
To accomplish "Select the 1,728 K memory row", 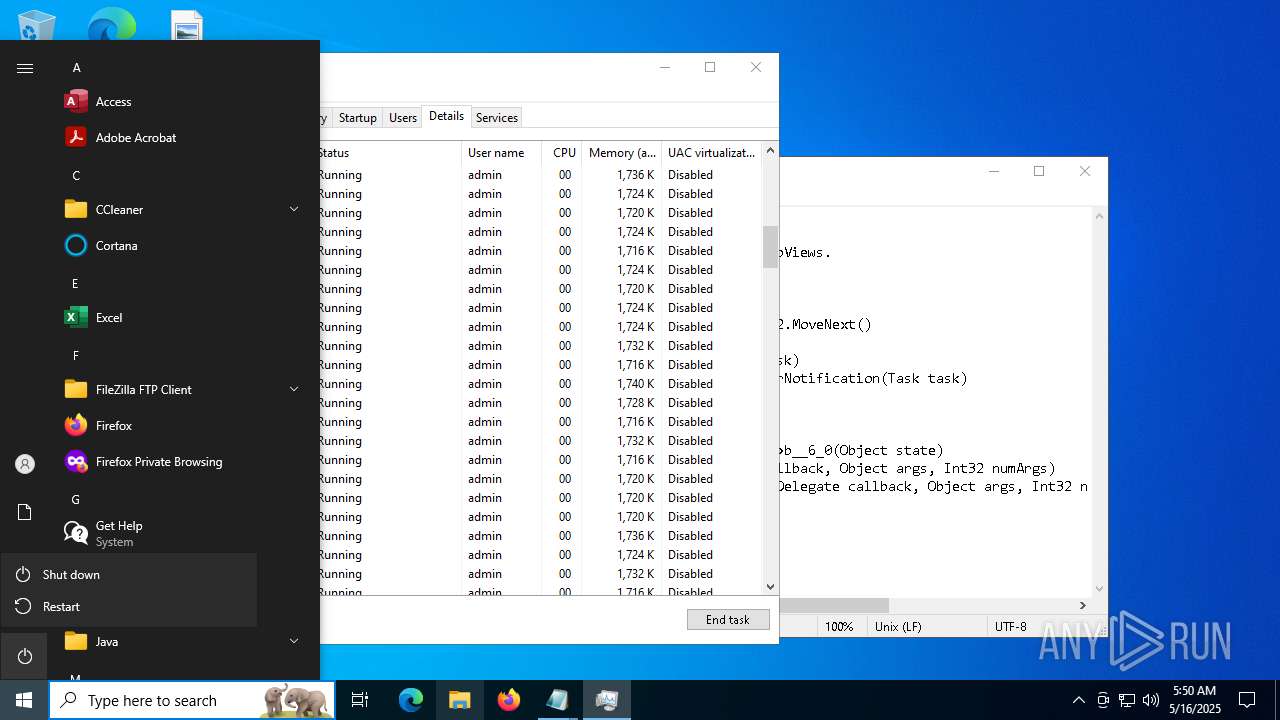I will (540, 403).
